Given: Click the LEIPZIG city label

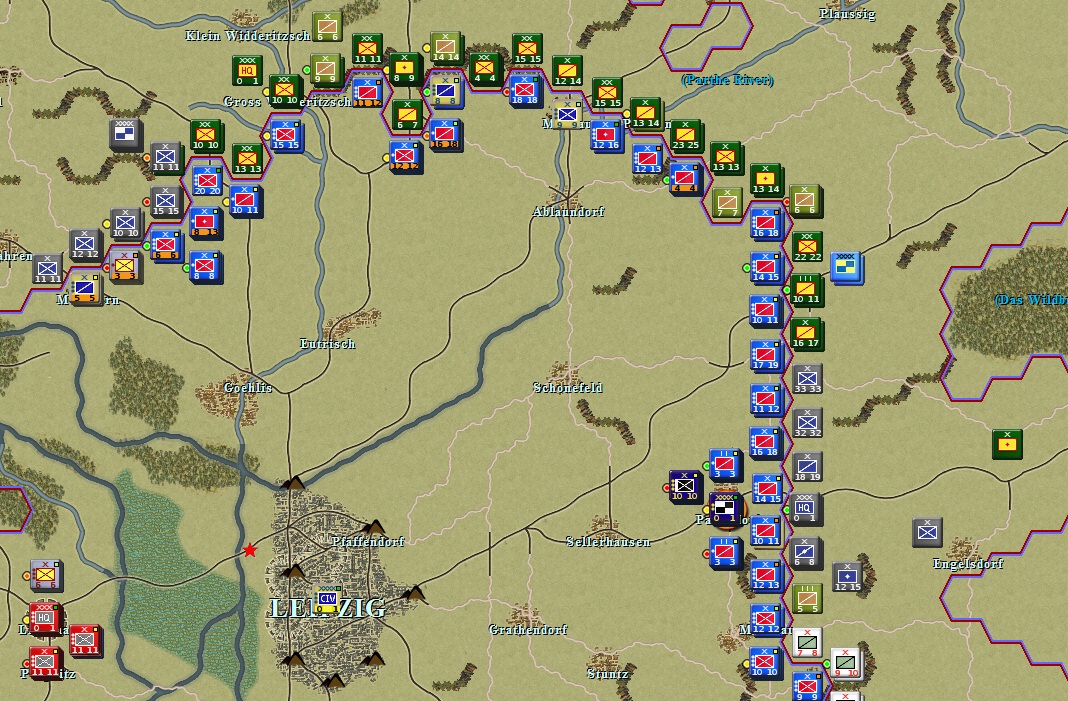Looking at the screenshot, I should point(328,608).
